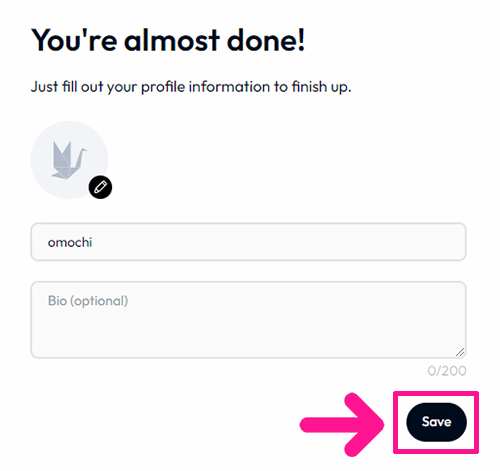Click the Bio (optional) placeholder text

pyautogui.click(x=88, y=301)
